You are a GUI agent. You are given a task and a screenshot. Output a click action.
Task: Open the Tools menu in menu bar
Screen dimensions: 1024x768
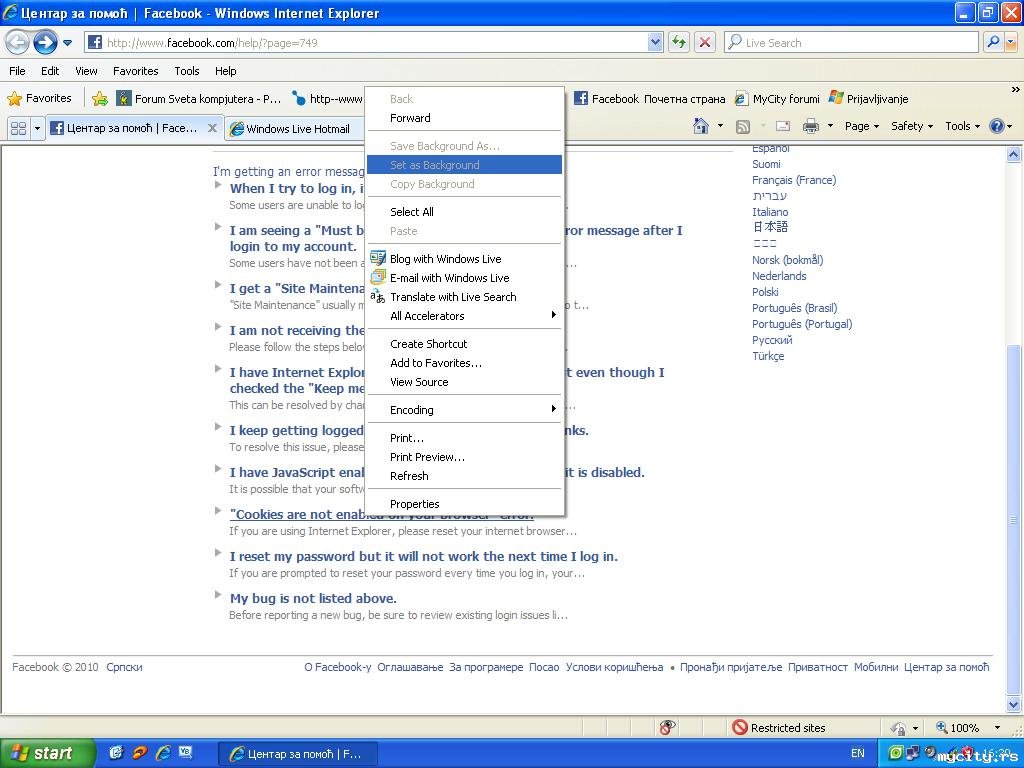point(187,71)
